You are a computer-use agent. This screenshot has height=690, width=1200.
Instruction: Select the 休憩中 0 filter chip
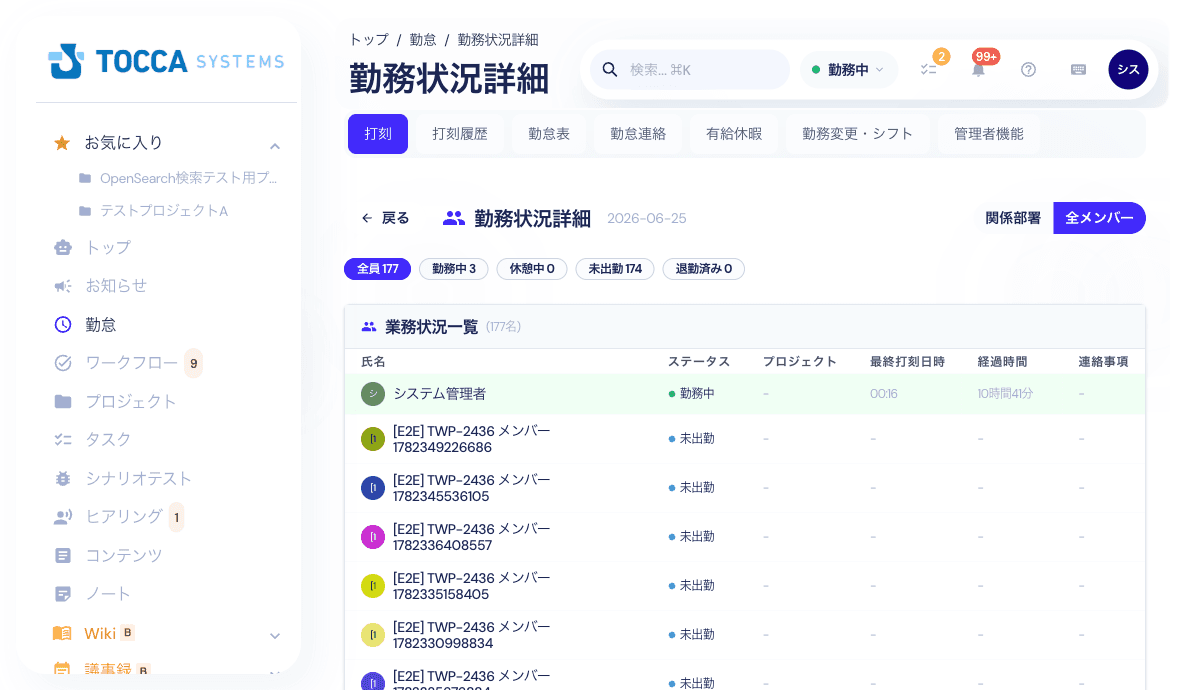[x=532, y=269]
